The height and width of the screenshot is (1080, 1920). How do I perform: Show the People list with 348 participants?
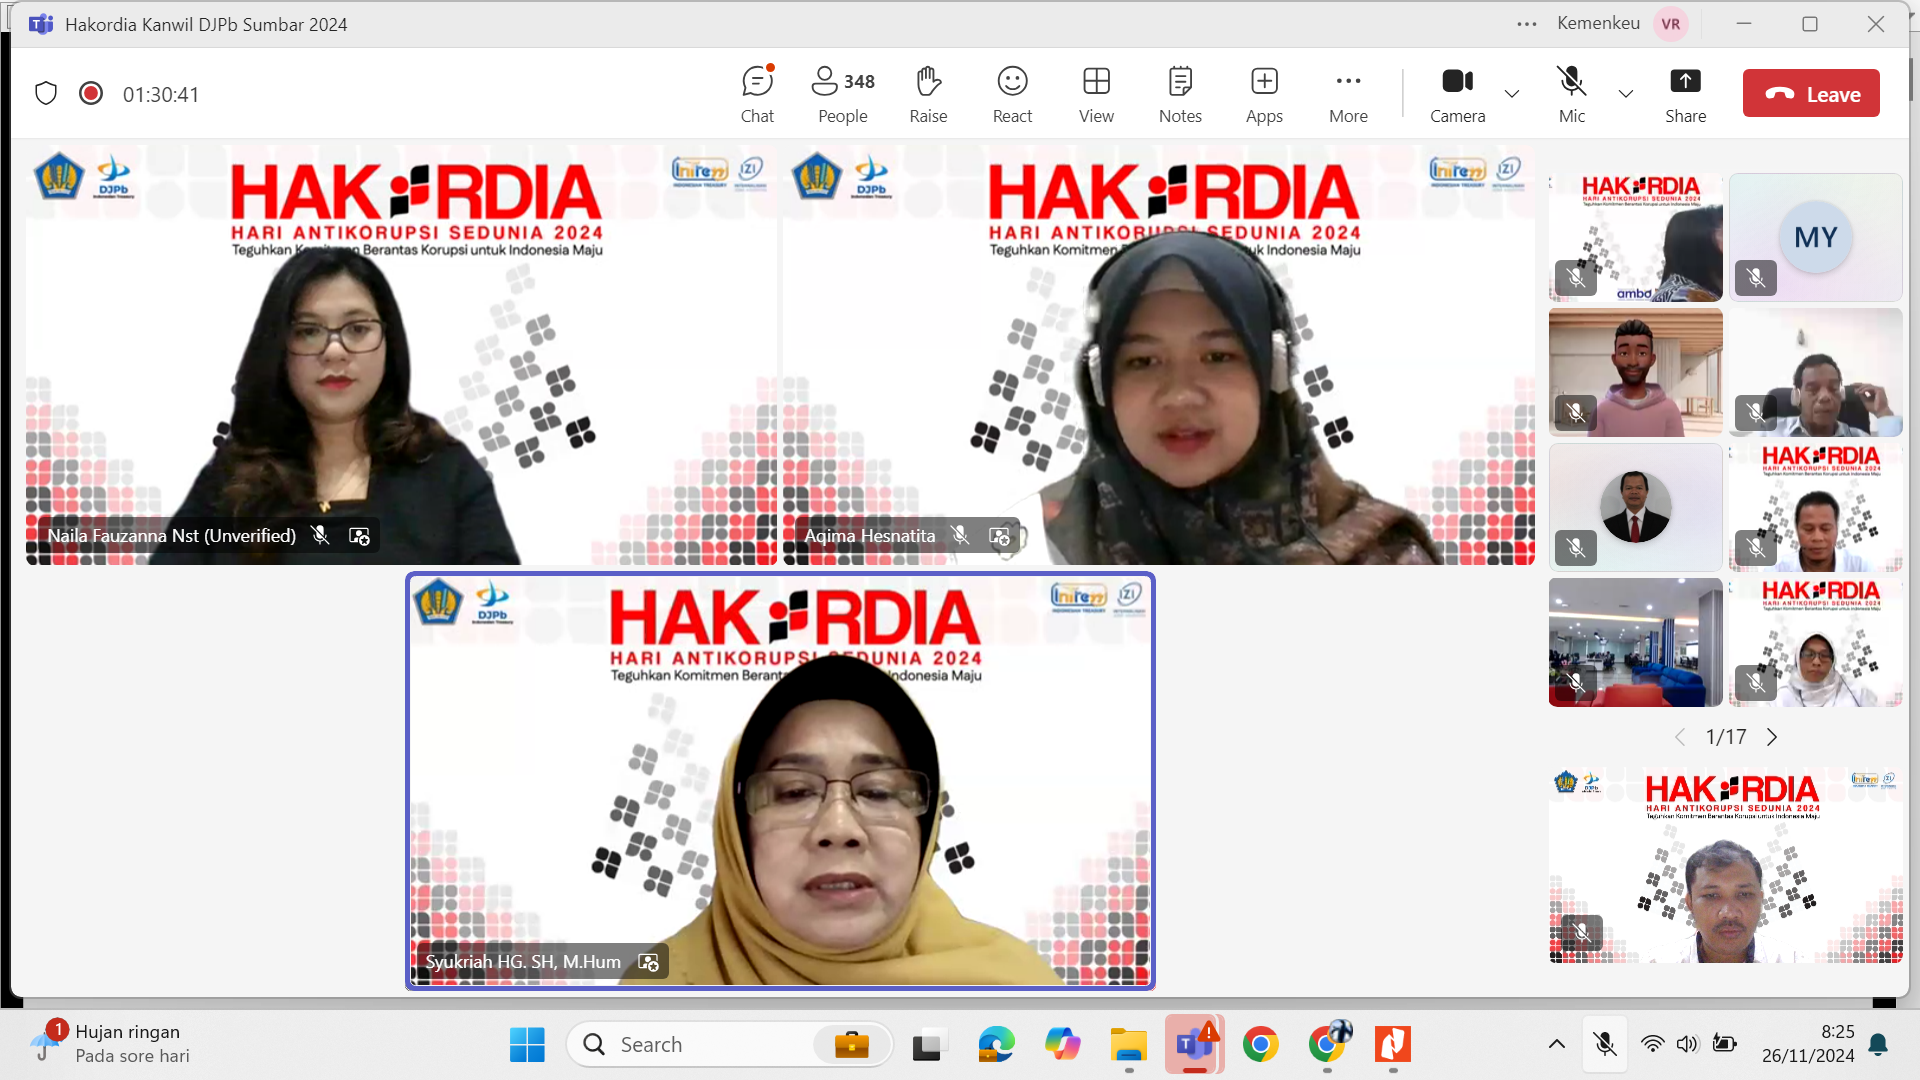pyautogui.click(x=843, y=94)
